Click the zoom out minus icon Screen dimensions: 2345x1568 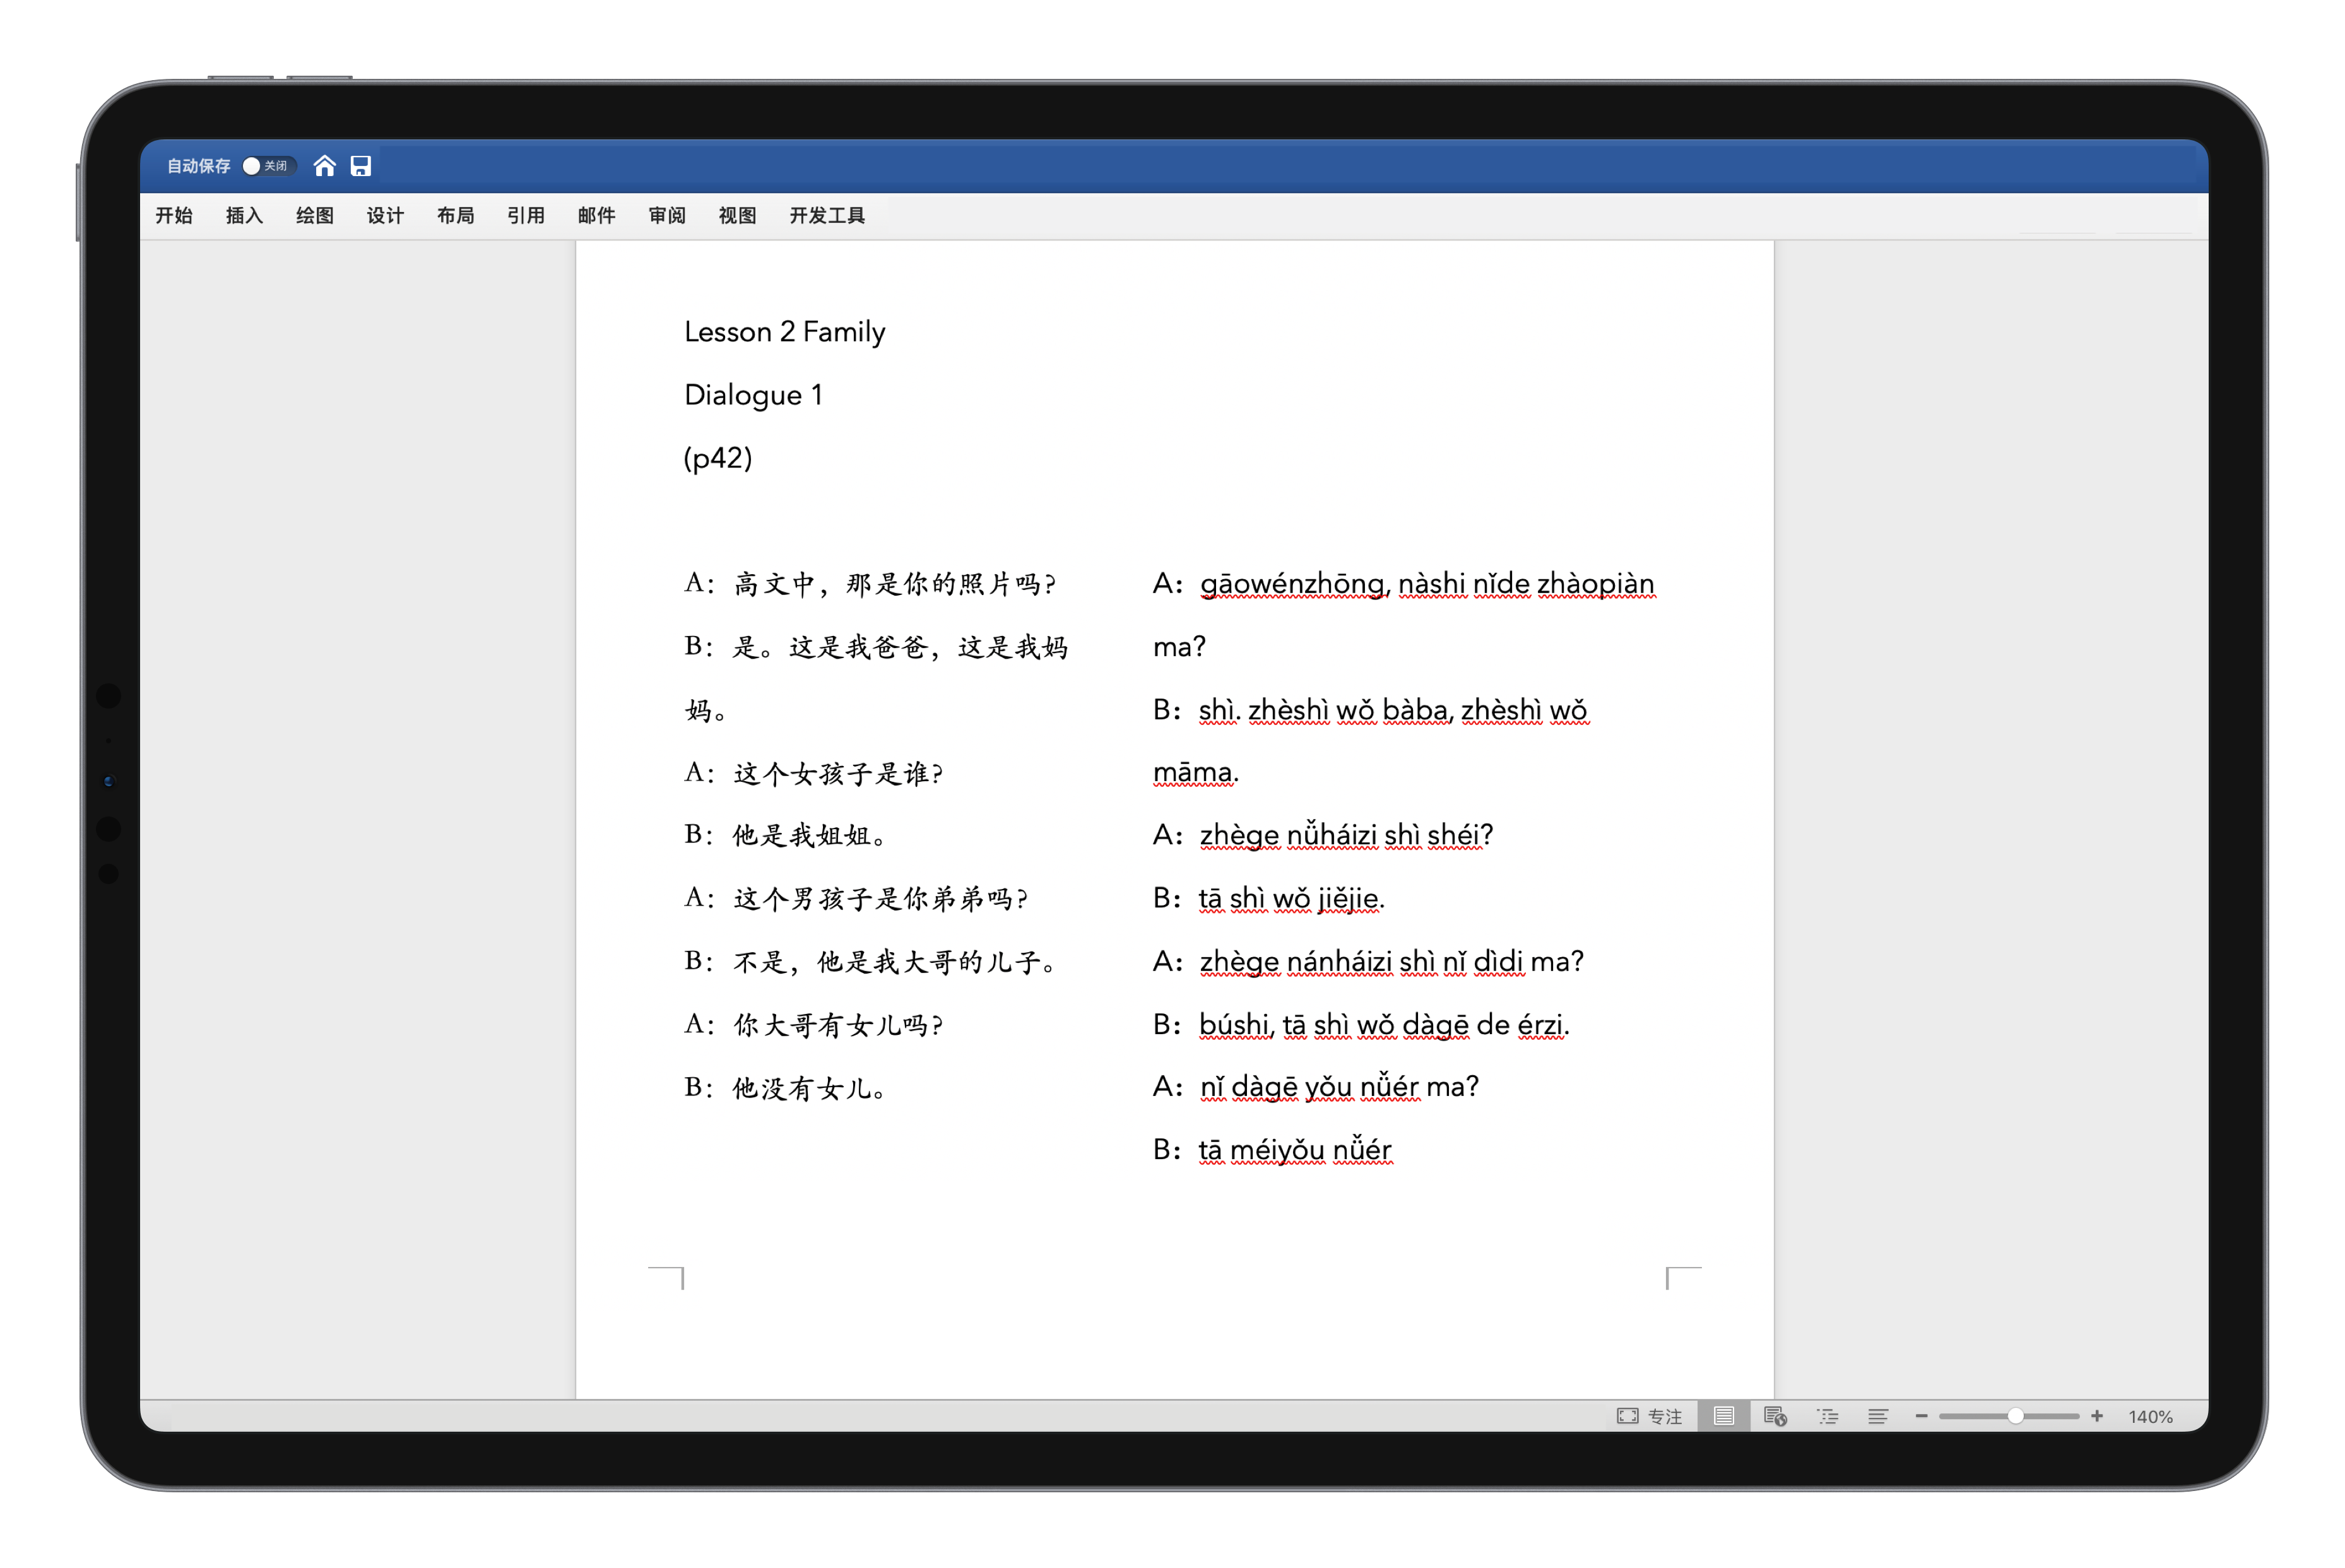1921,1416
